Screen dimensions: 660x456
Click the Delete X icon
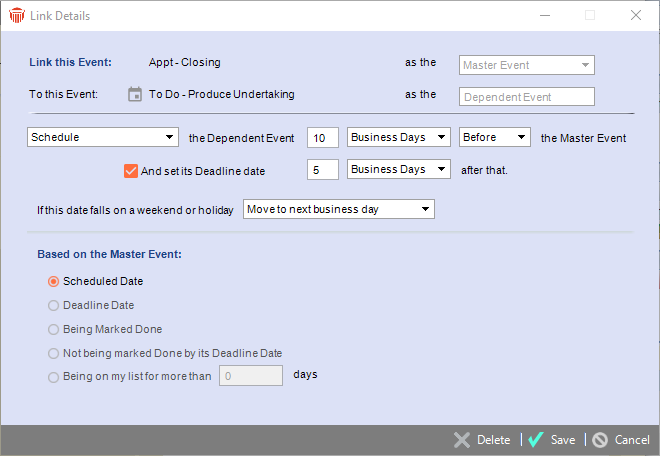coord(461,440)
